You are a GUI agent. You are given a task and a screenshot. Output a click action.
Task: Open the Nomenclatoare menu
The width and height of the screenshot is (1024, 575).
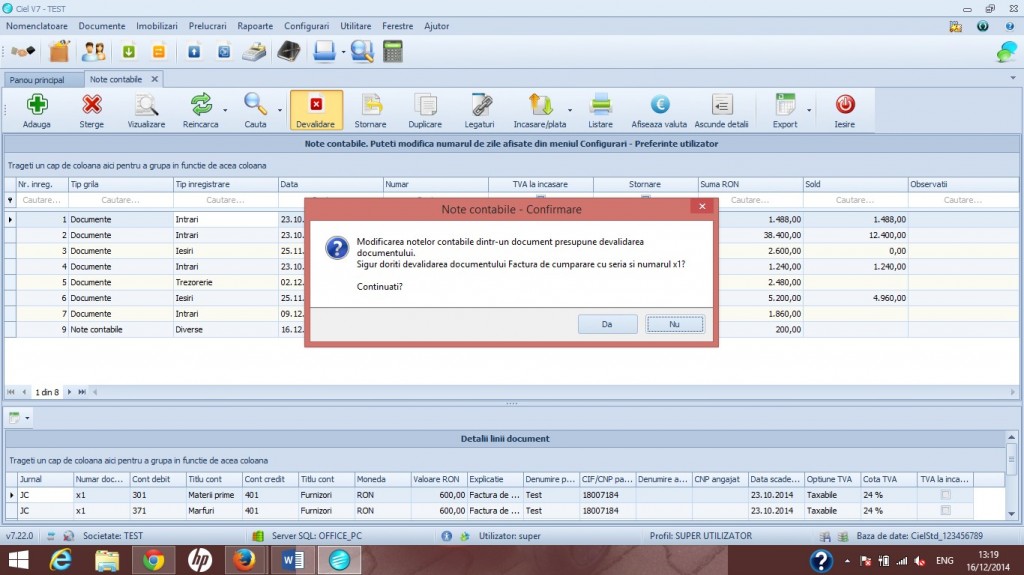[37, 26]
